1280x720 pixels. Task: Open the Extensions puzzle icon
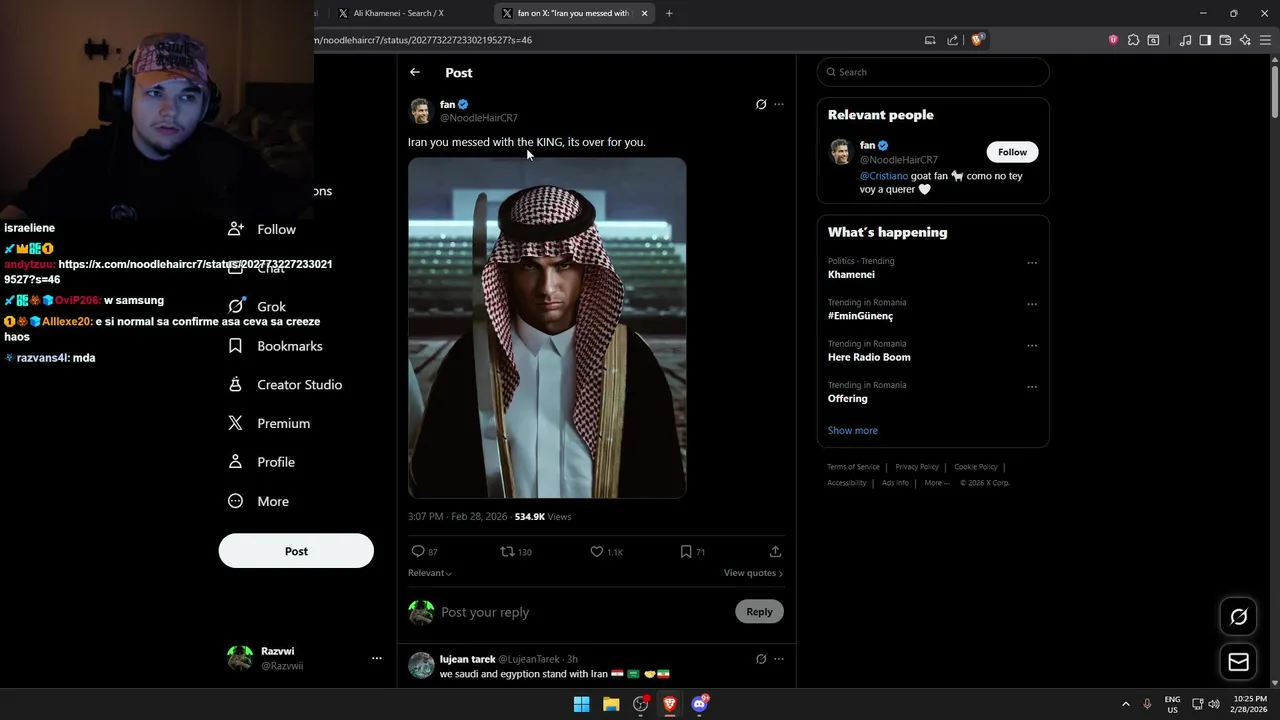pos(1133,40)
